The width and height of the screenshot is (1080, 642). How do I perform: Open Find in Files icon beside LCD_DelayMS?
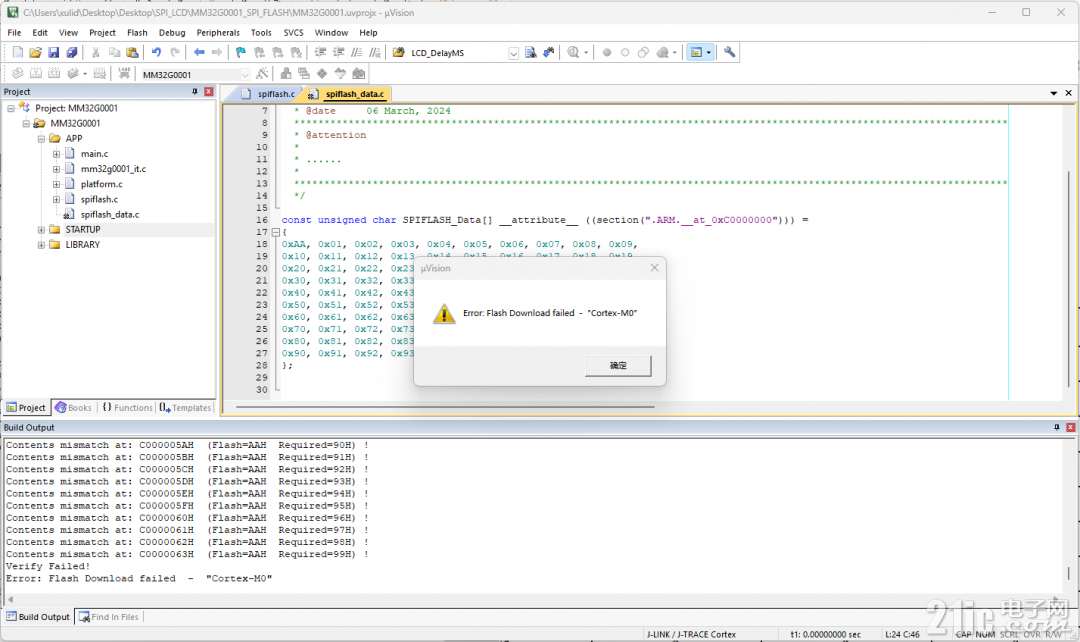[x=399, y=52]
